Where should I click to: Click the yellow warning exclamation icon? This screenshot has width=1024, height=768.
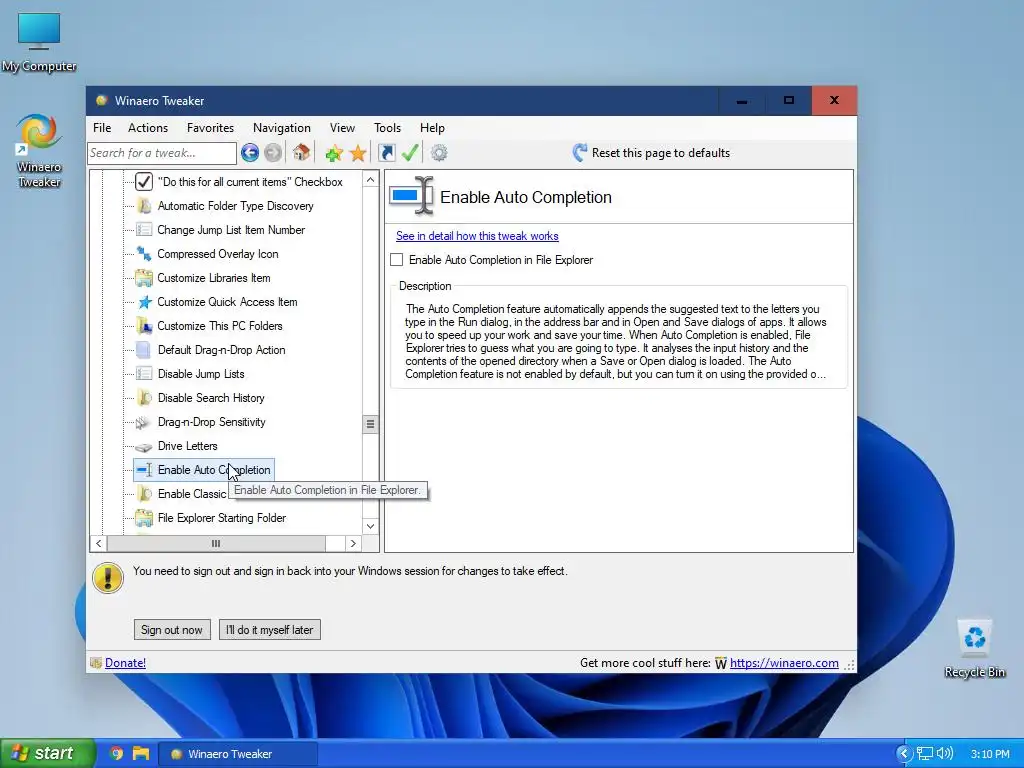click(x=108, y=577)
